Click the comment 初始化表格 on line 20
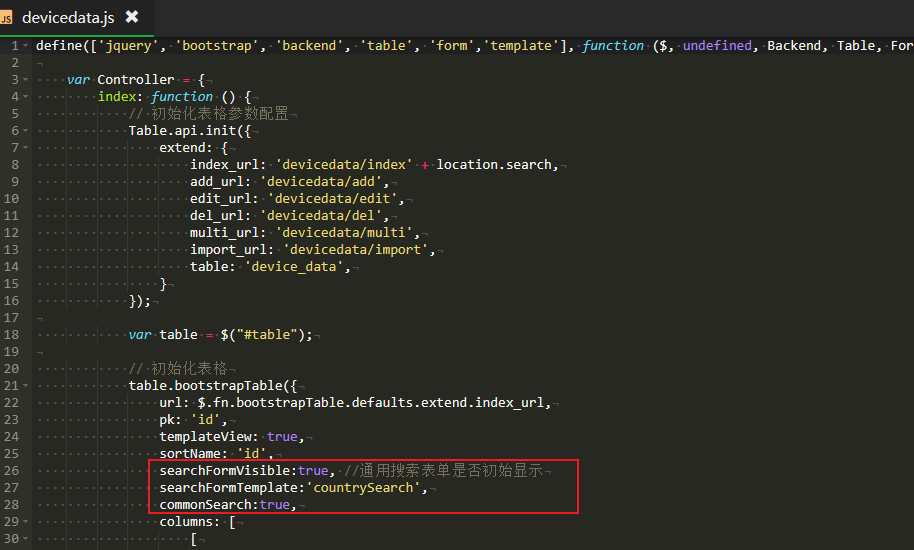Viewport: 914px width, 550px height. (x=178, y=369)
